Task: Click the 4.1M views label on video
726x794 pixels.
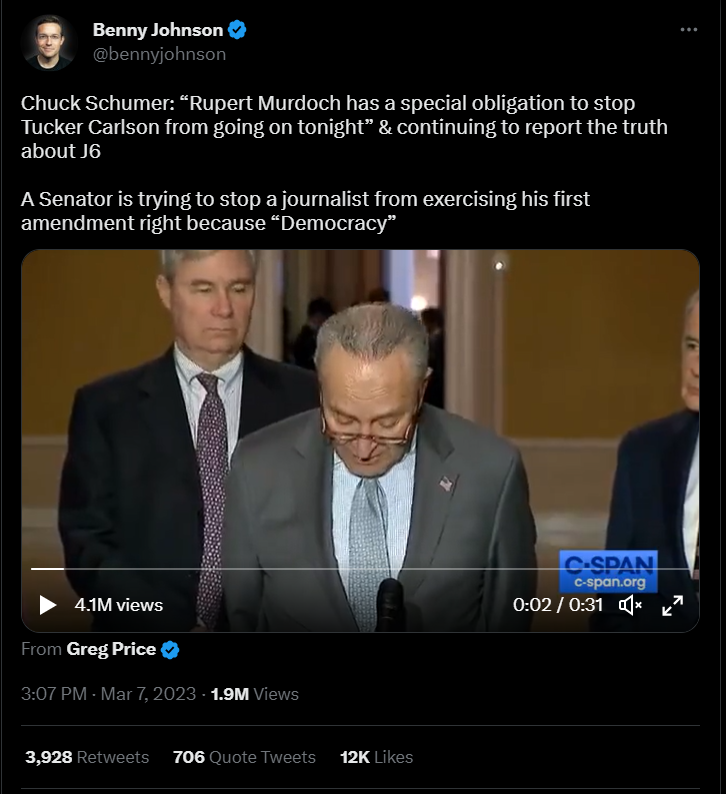Action: click(x=118, y=604)
